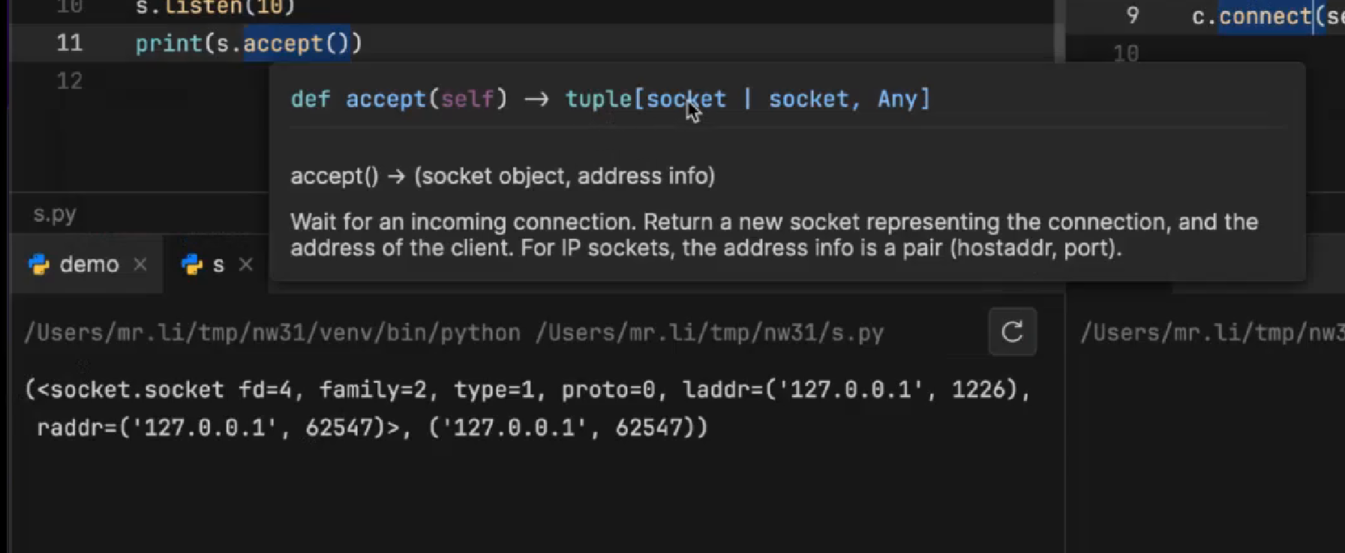
Task: Click line number 12 in the gutter
Action: click(70, 81)
